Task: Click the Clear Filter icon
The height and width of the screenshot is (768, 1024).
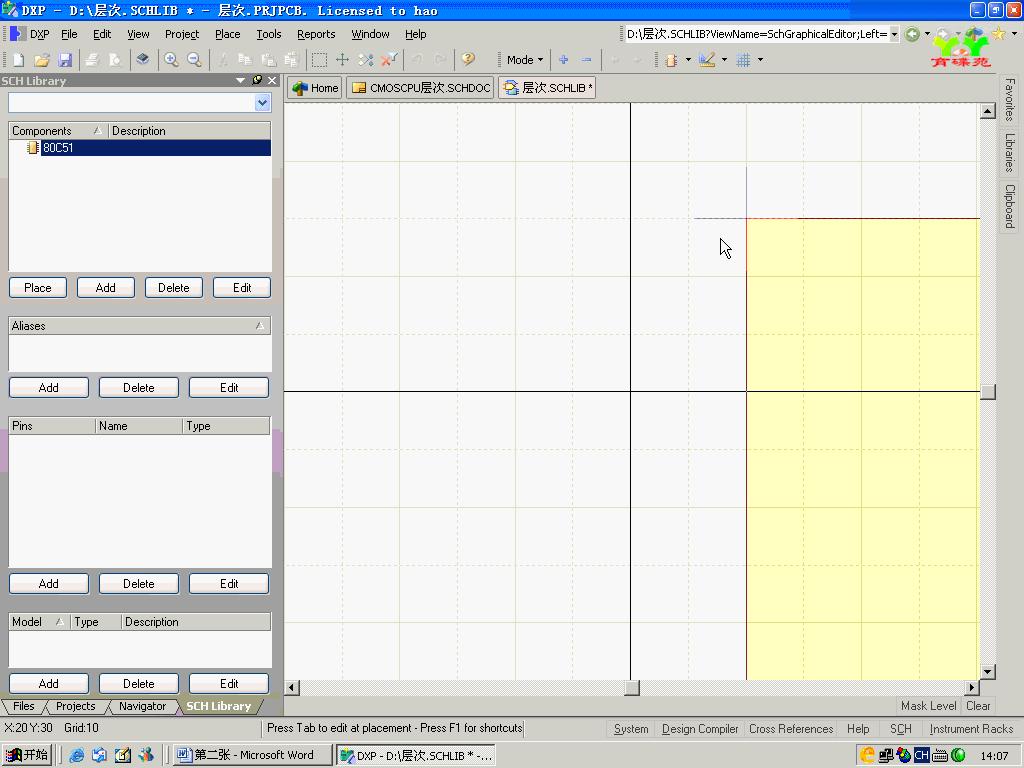Action: tap(389, 60)
